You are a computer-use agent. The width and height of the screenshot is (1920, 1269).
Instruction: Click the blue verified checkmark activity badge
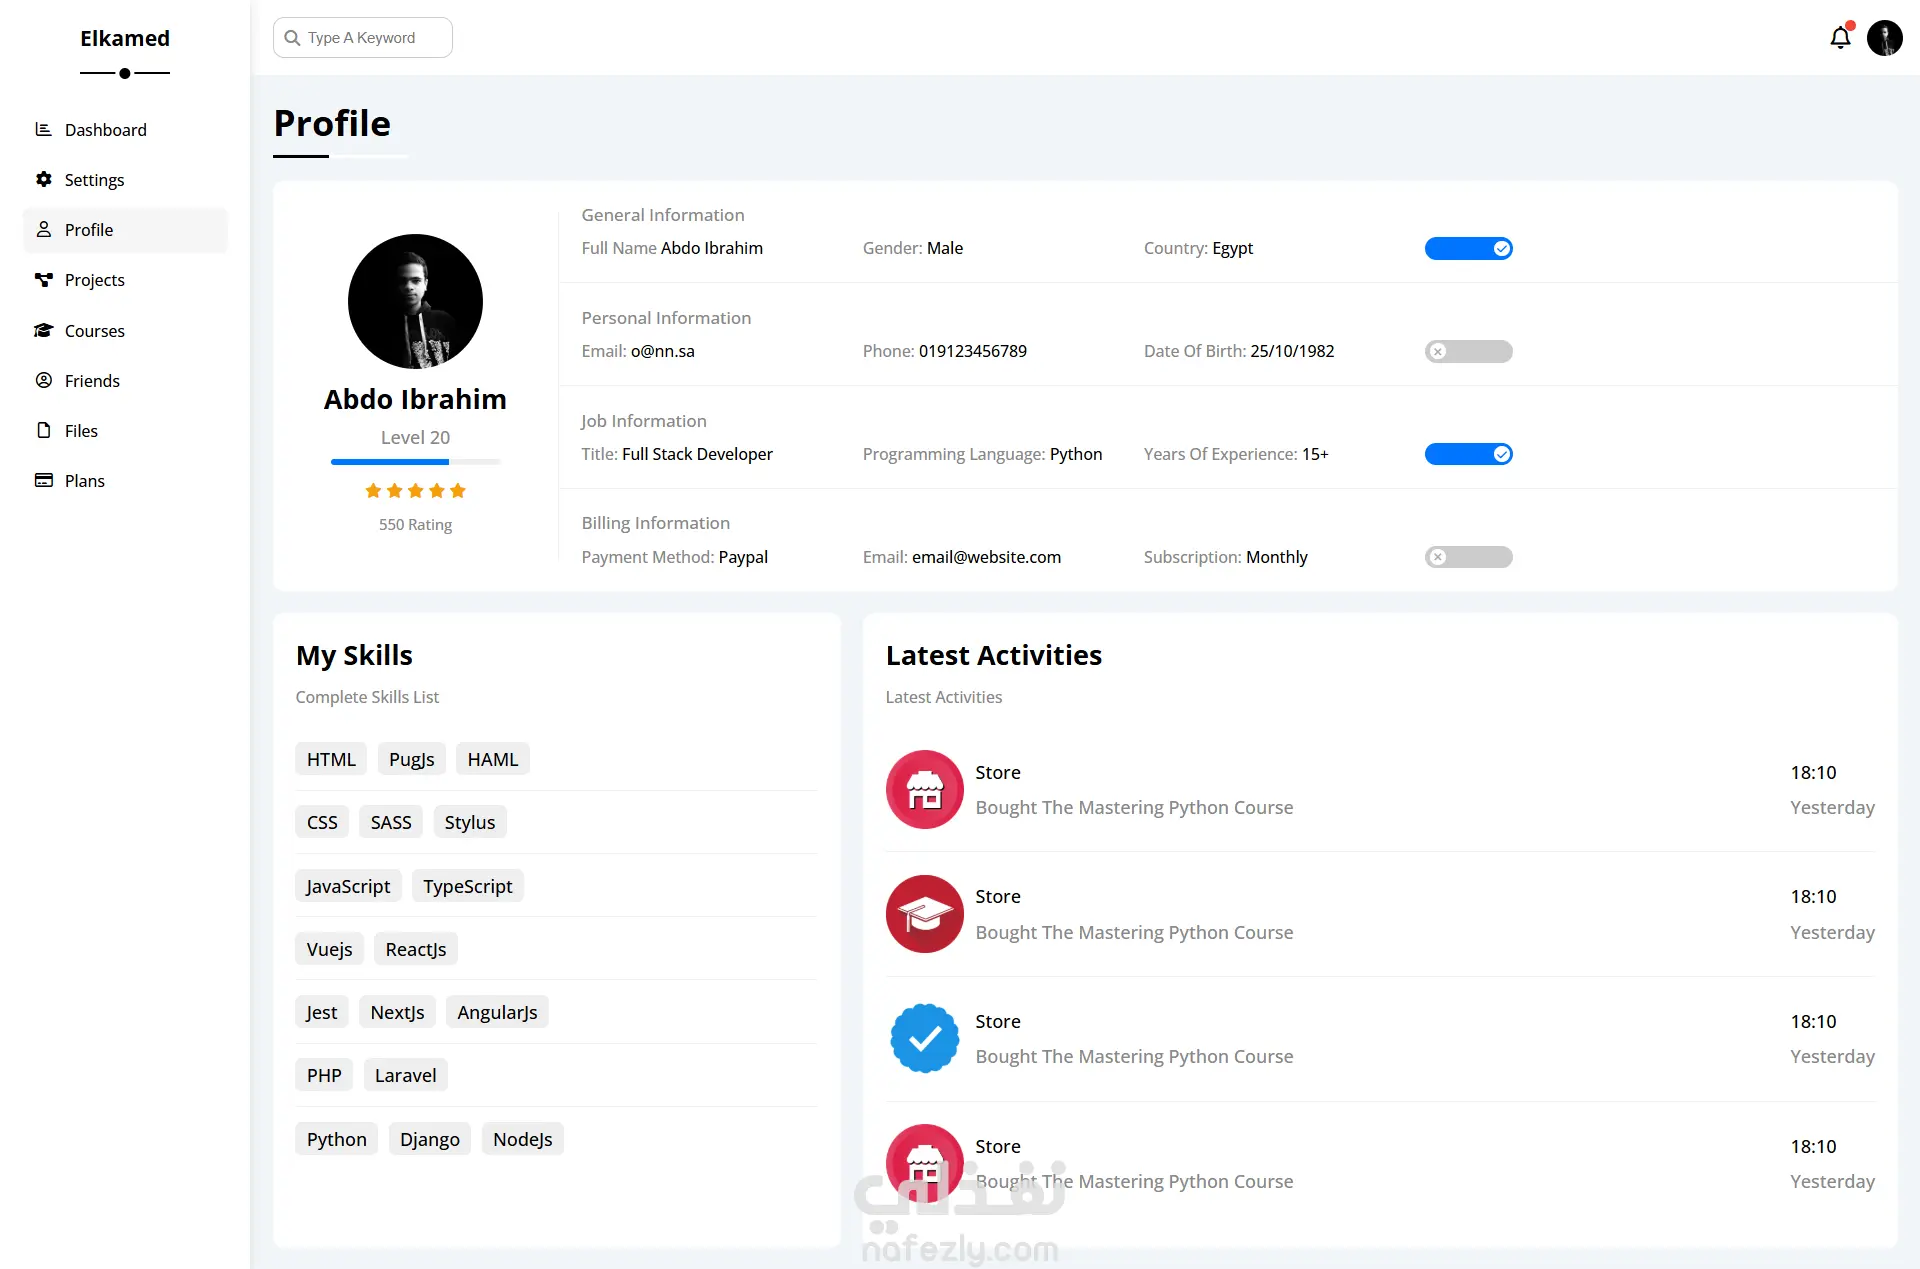point(924,1038)
